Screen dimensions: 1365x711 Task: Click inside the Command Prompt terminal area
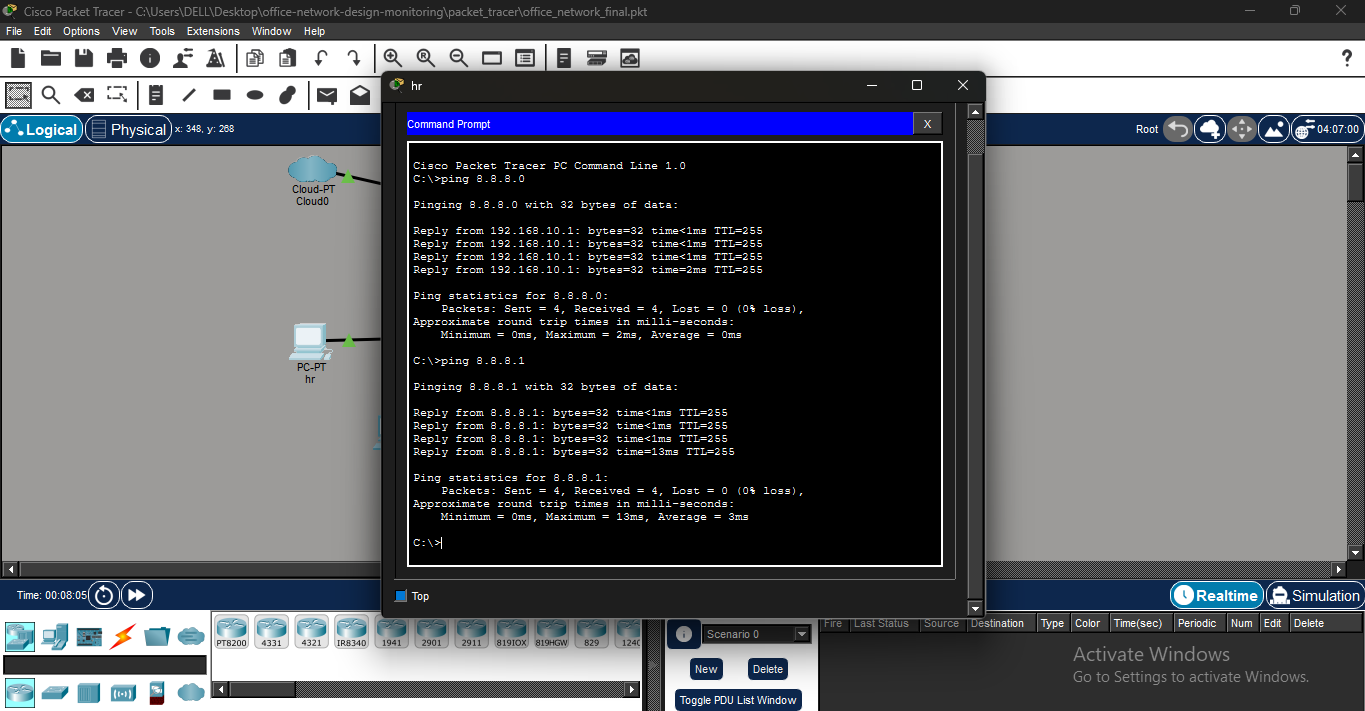coord(674,354)
